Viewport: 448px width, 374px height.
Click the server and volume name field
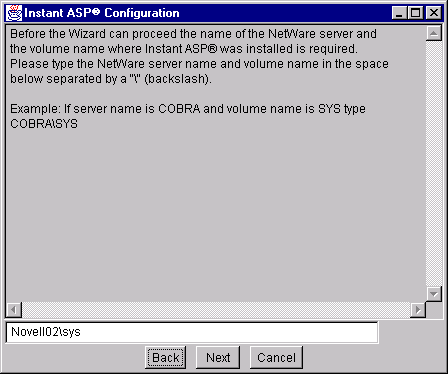point(192,332)
